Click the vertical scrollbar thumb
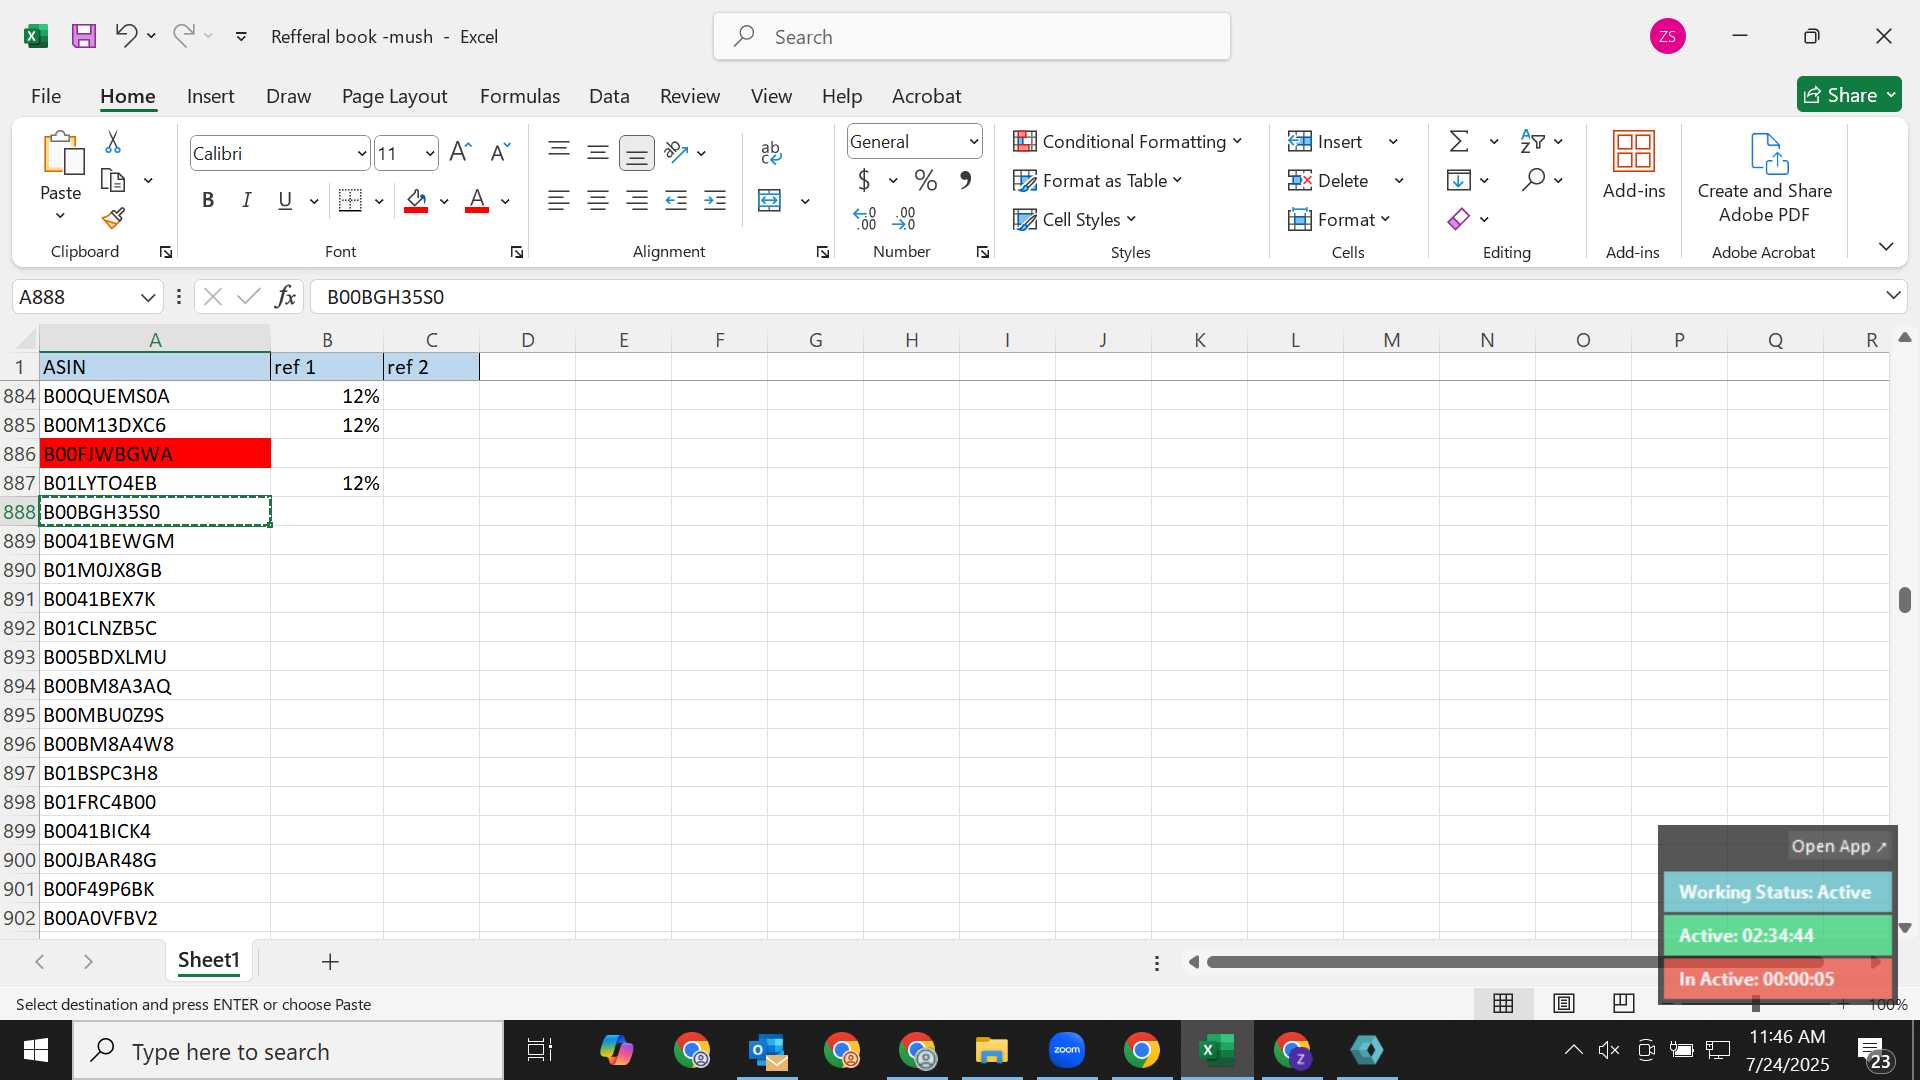Screen dimensions: 1920x1080 click(1904, 599)
